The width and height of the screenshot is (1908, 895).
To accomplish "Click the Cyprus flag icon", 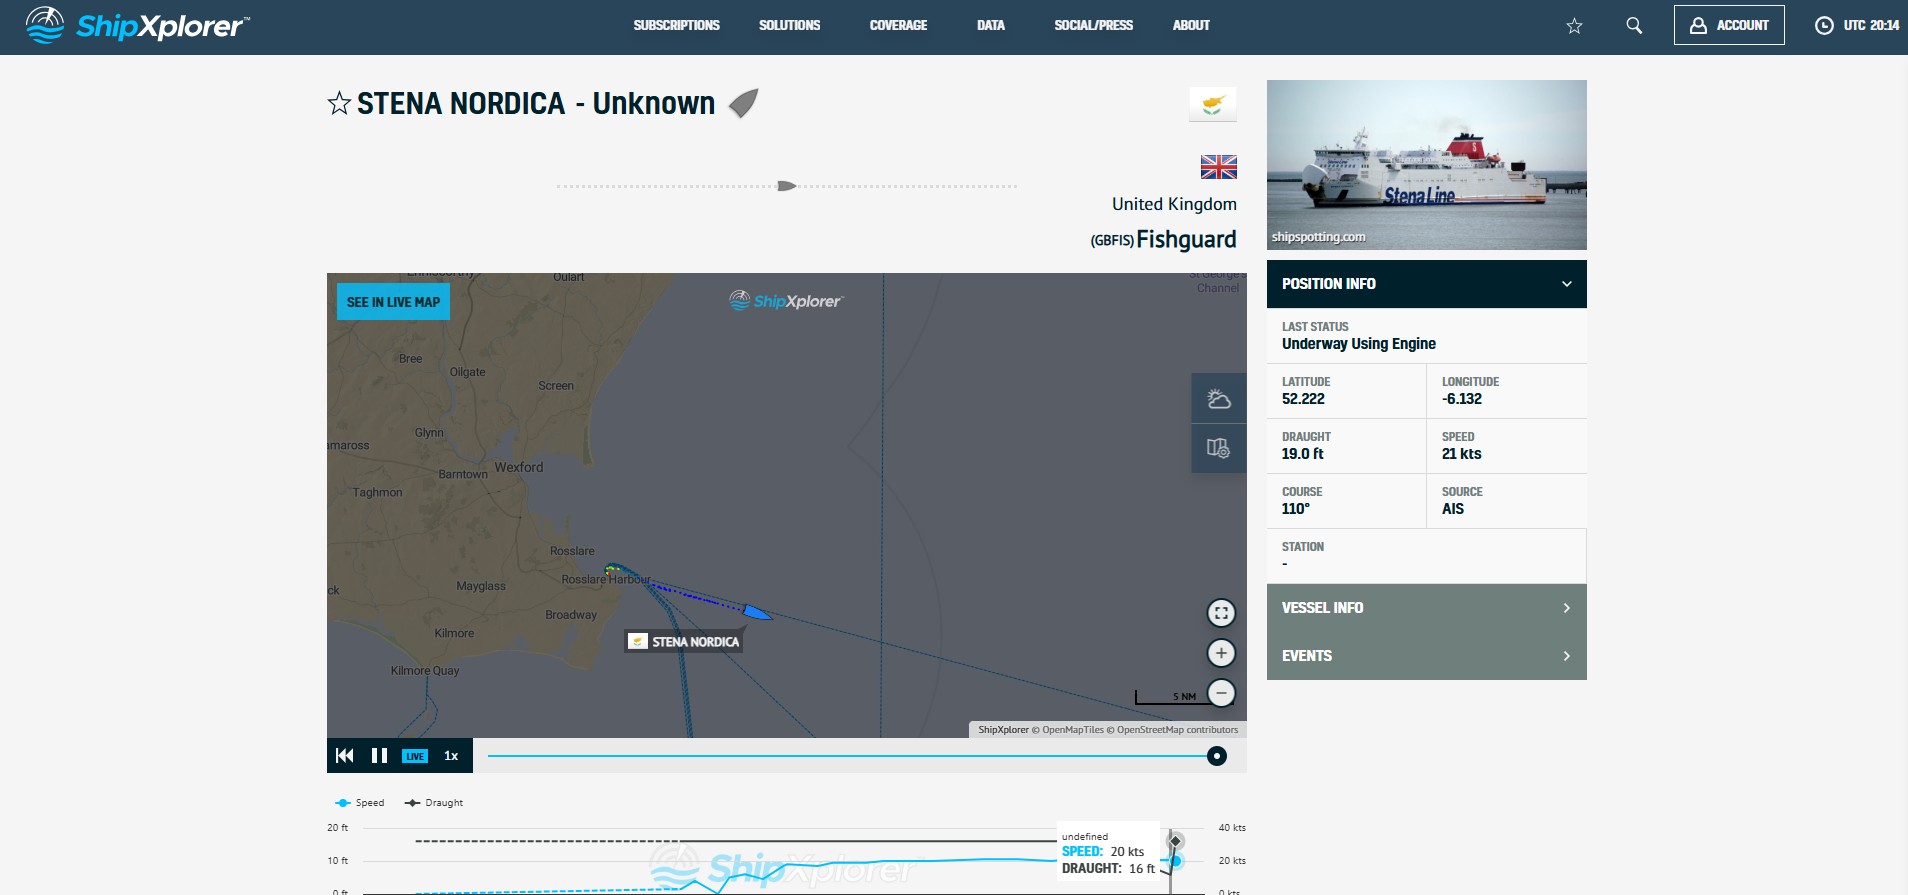I will click(x=1212, y=104).
